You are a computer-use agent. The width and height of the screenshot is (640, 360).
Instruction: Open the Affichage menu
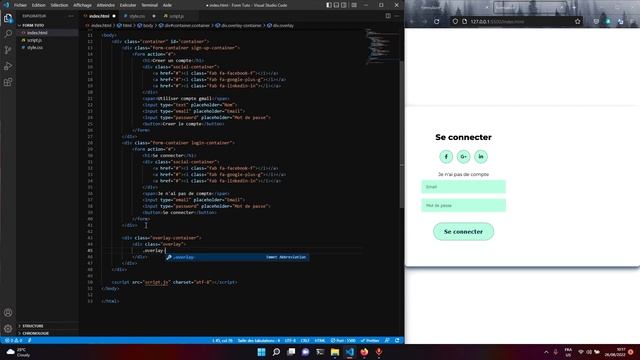(x=82, y=5)
